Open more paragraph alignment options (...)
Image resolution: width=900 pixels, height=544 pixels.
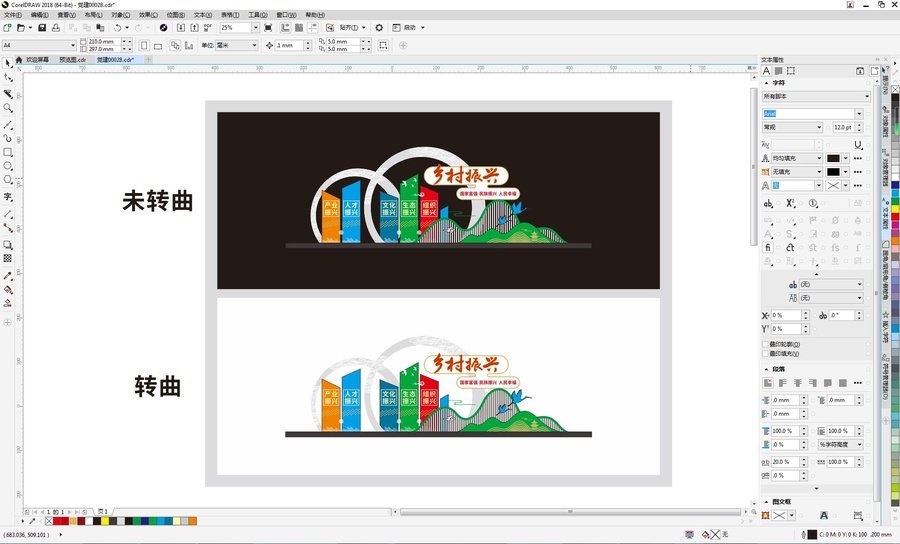click(x=858, y=383)
